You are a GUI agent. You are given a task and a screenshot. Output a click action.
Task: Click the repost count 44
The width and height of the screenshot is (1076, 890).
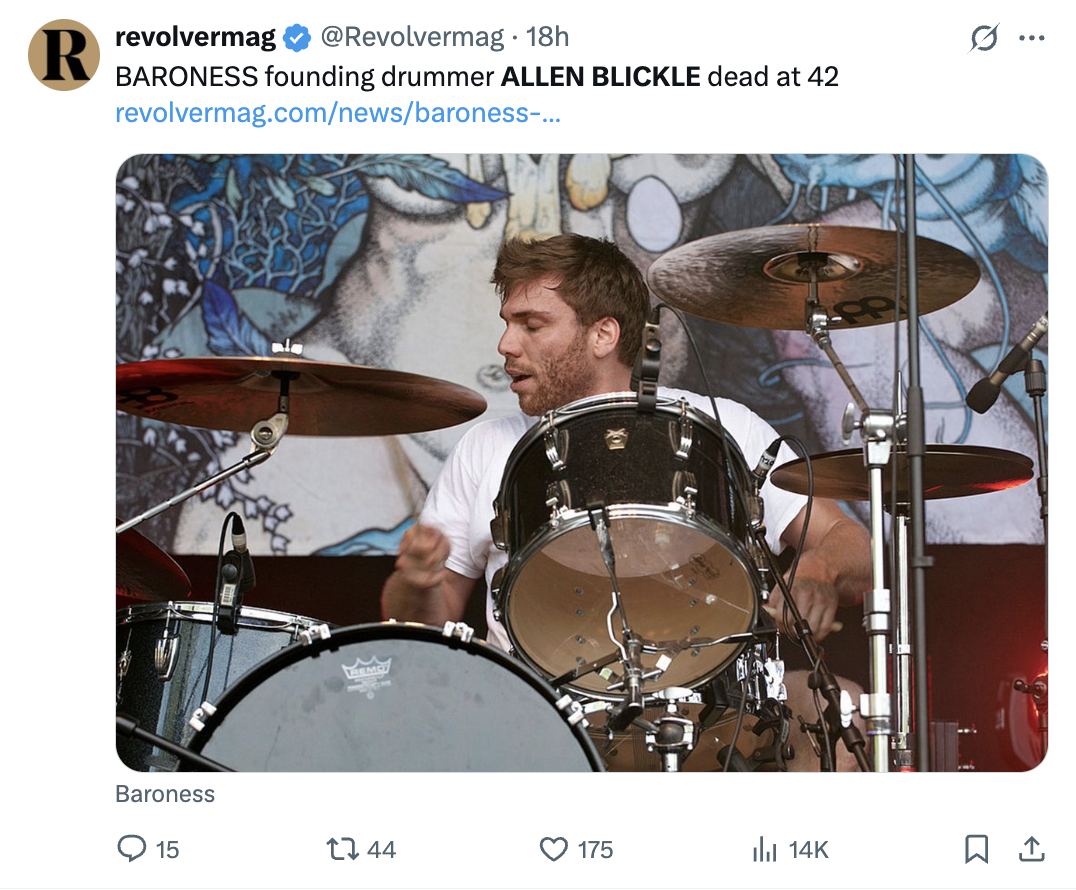point(381,850)
